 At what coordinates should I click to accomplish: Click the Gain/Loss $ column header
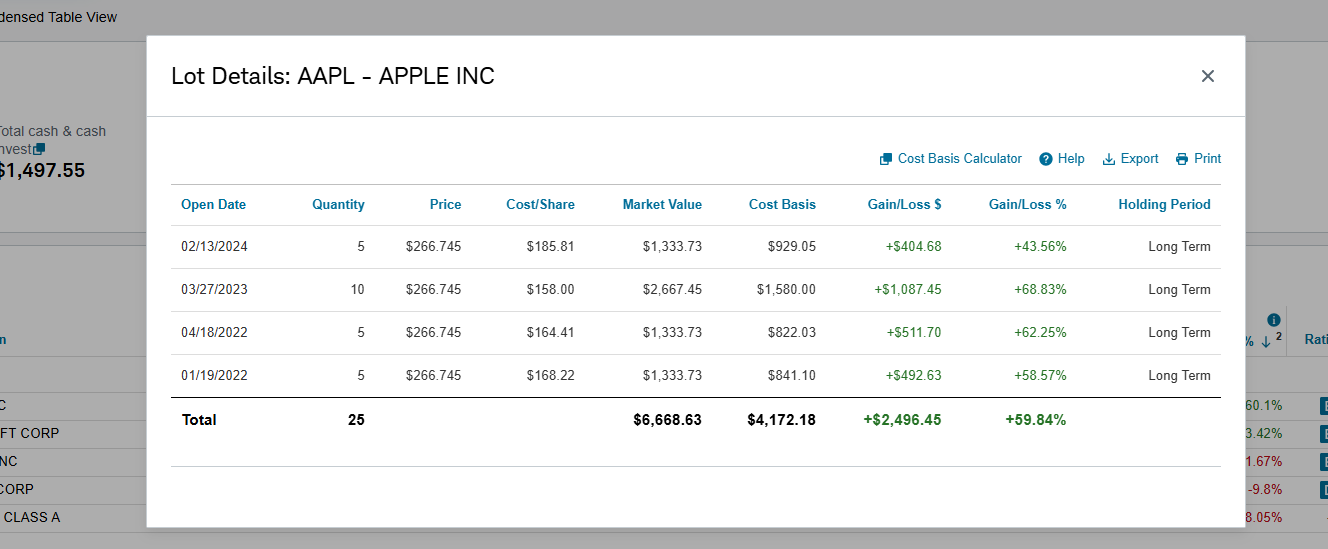coord(904,205)
